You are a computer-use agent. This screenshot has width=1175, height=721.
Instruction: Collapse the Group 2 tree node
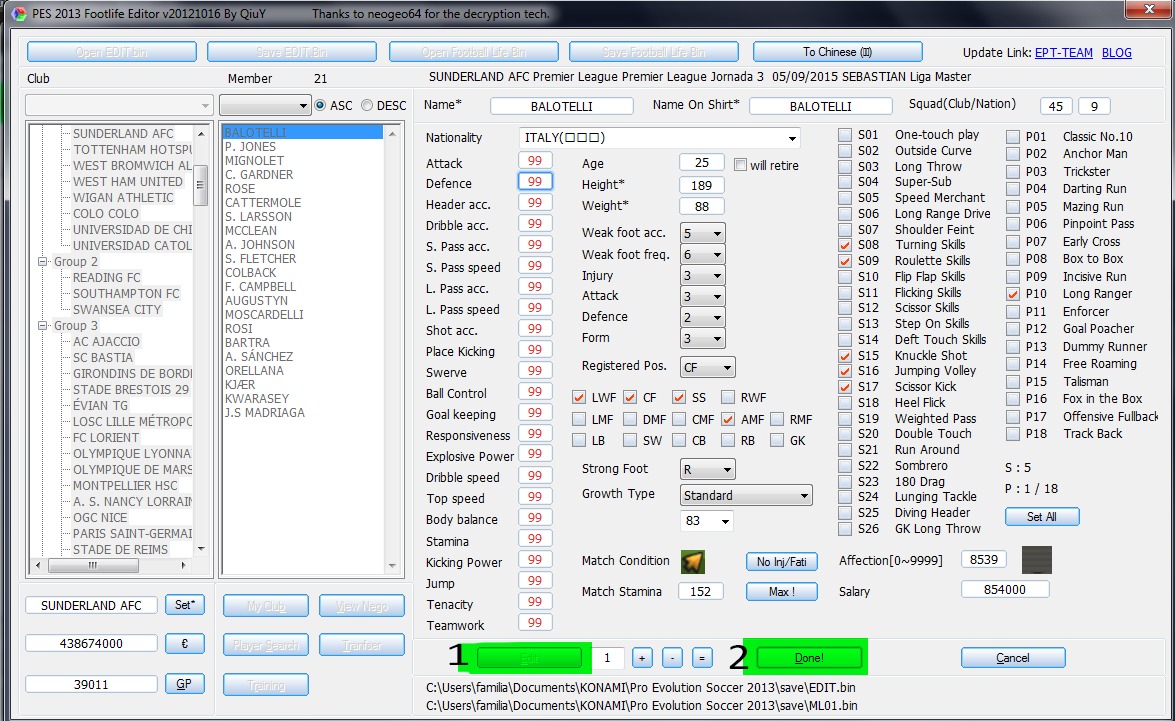(x=44, y=262)
